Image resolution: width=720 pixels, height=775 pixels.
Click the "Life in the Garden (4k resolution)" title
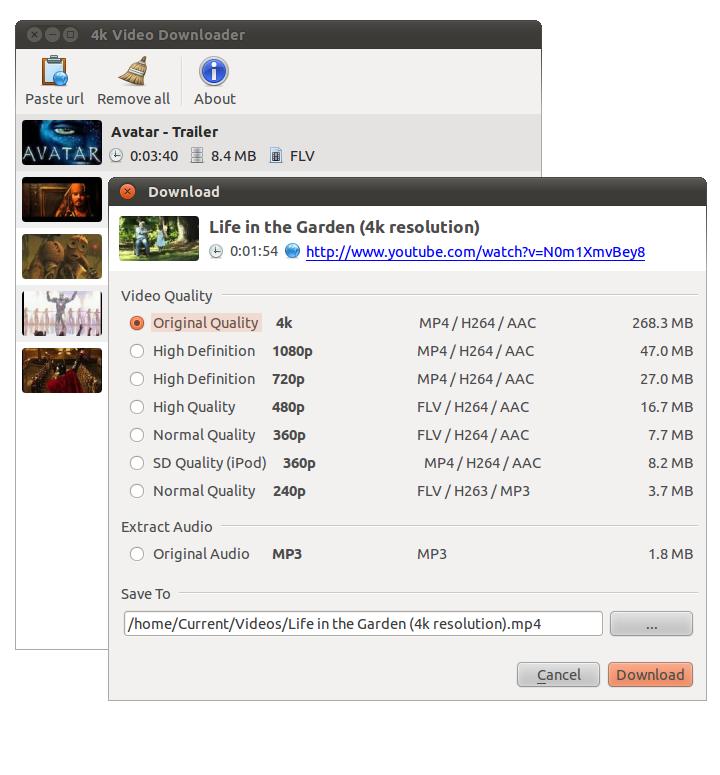tap(344, 227)
